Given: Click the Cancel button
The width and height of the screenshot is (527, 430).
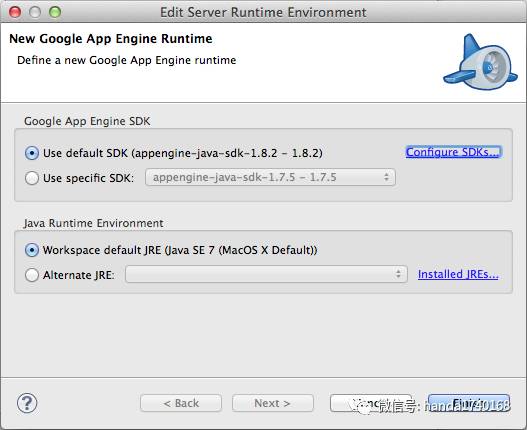Looking at the screenshot, I should click(371, 403).
